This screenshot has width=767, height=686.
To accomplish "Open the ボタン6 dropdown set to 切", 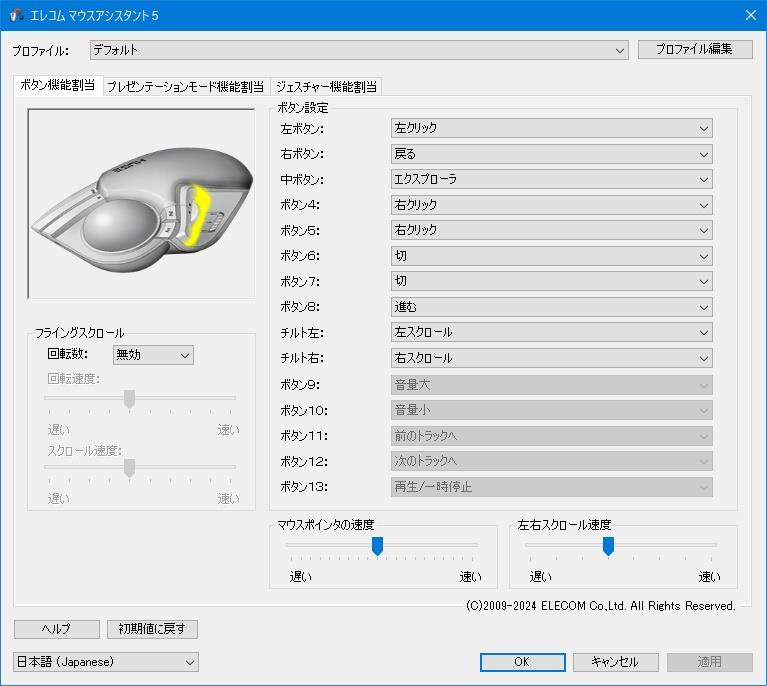I will click(551, 256).
